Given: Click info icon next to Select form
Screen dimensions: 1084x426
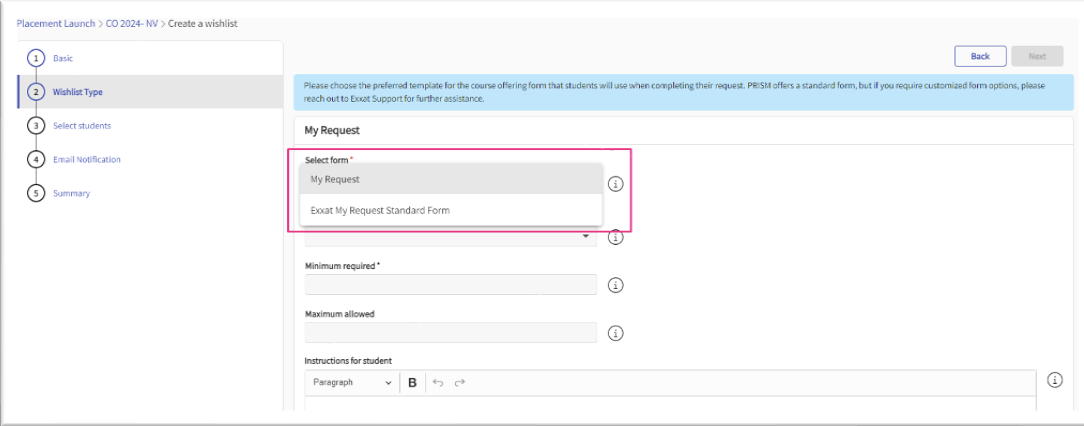Looking at the screenshot, I should 616,184.
